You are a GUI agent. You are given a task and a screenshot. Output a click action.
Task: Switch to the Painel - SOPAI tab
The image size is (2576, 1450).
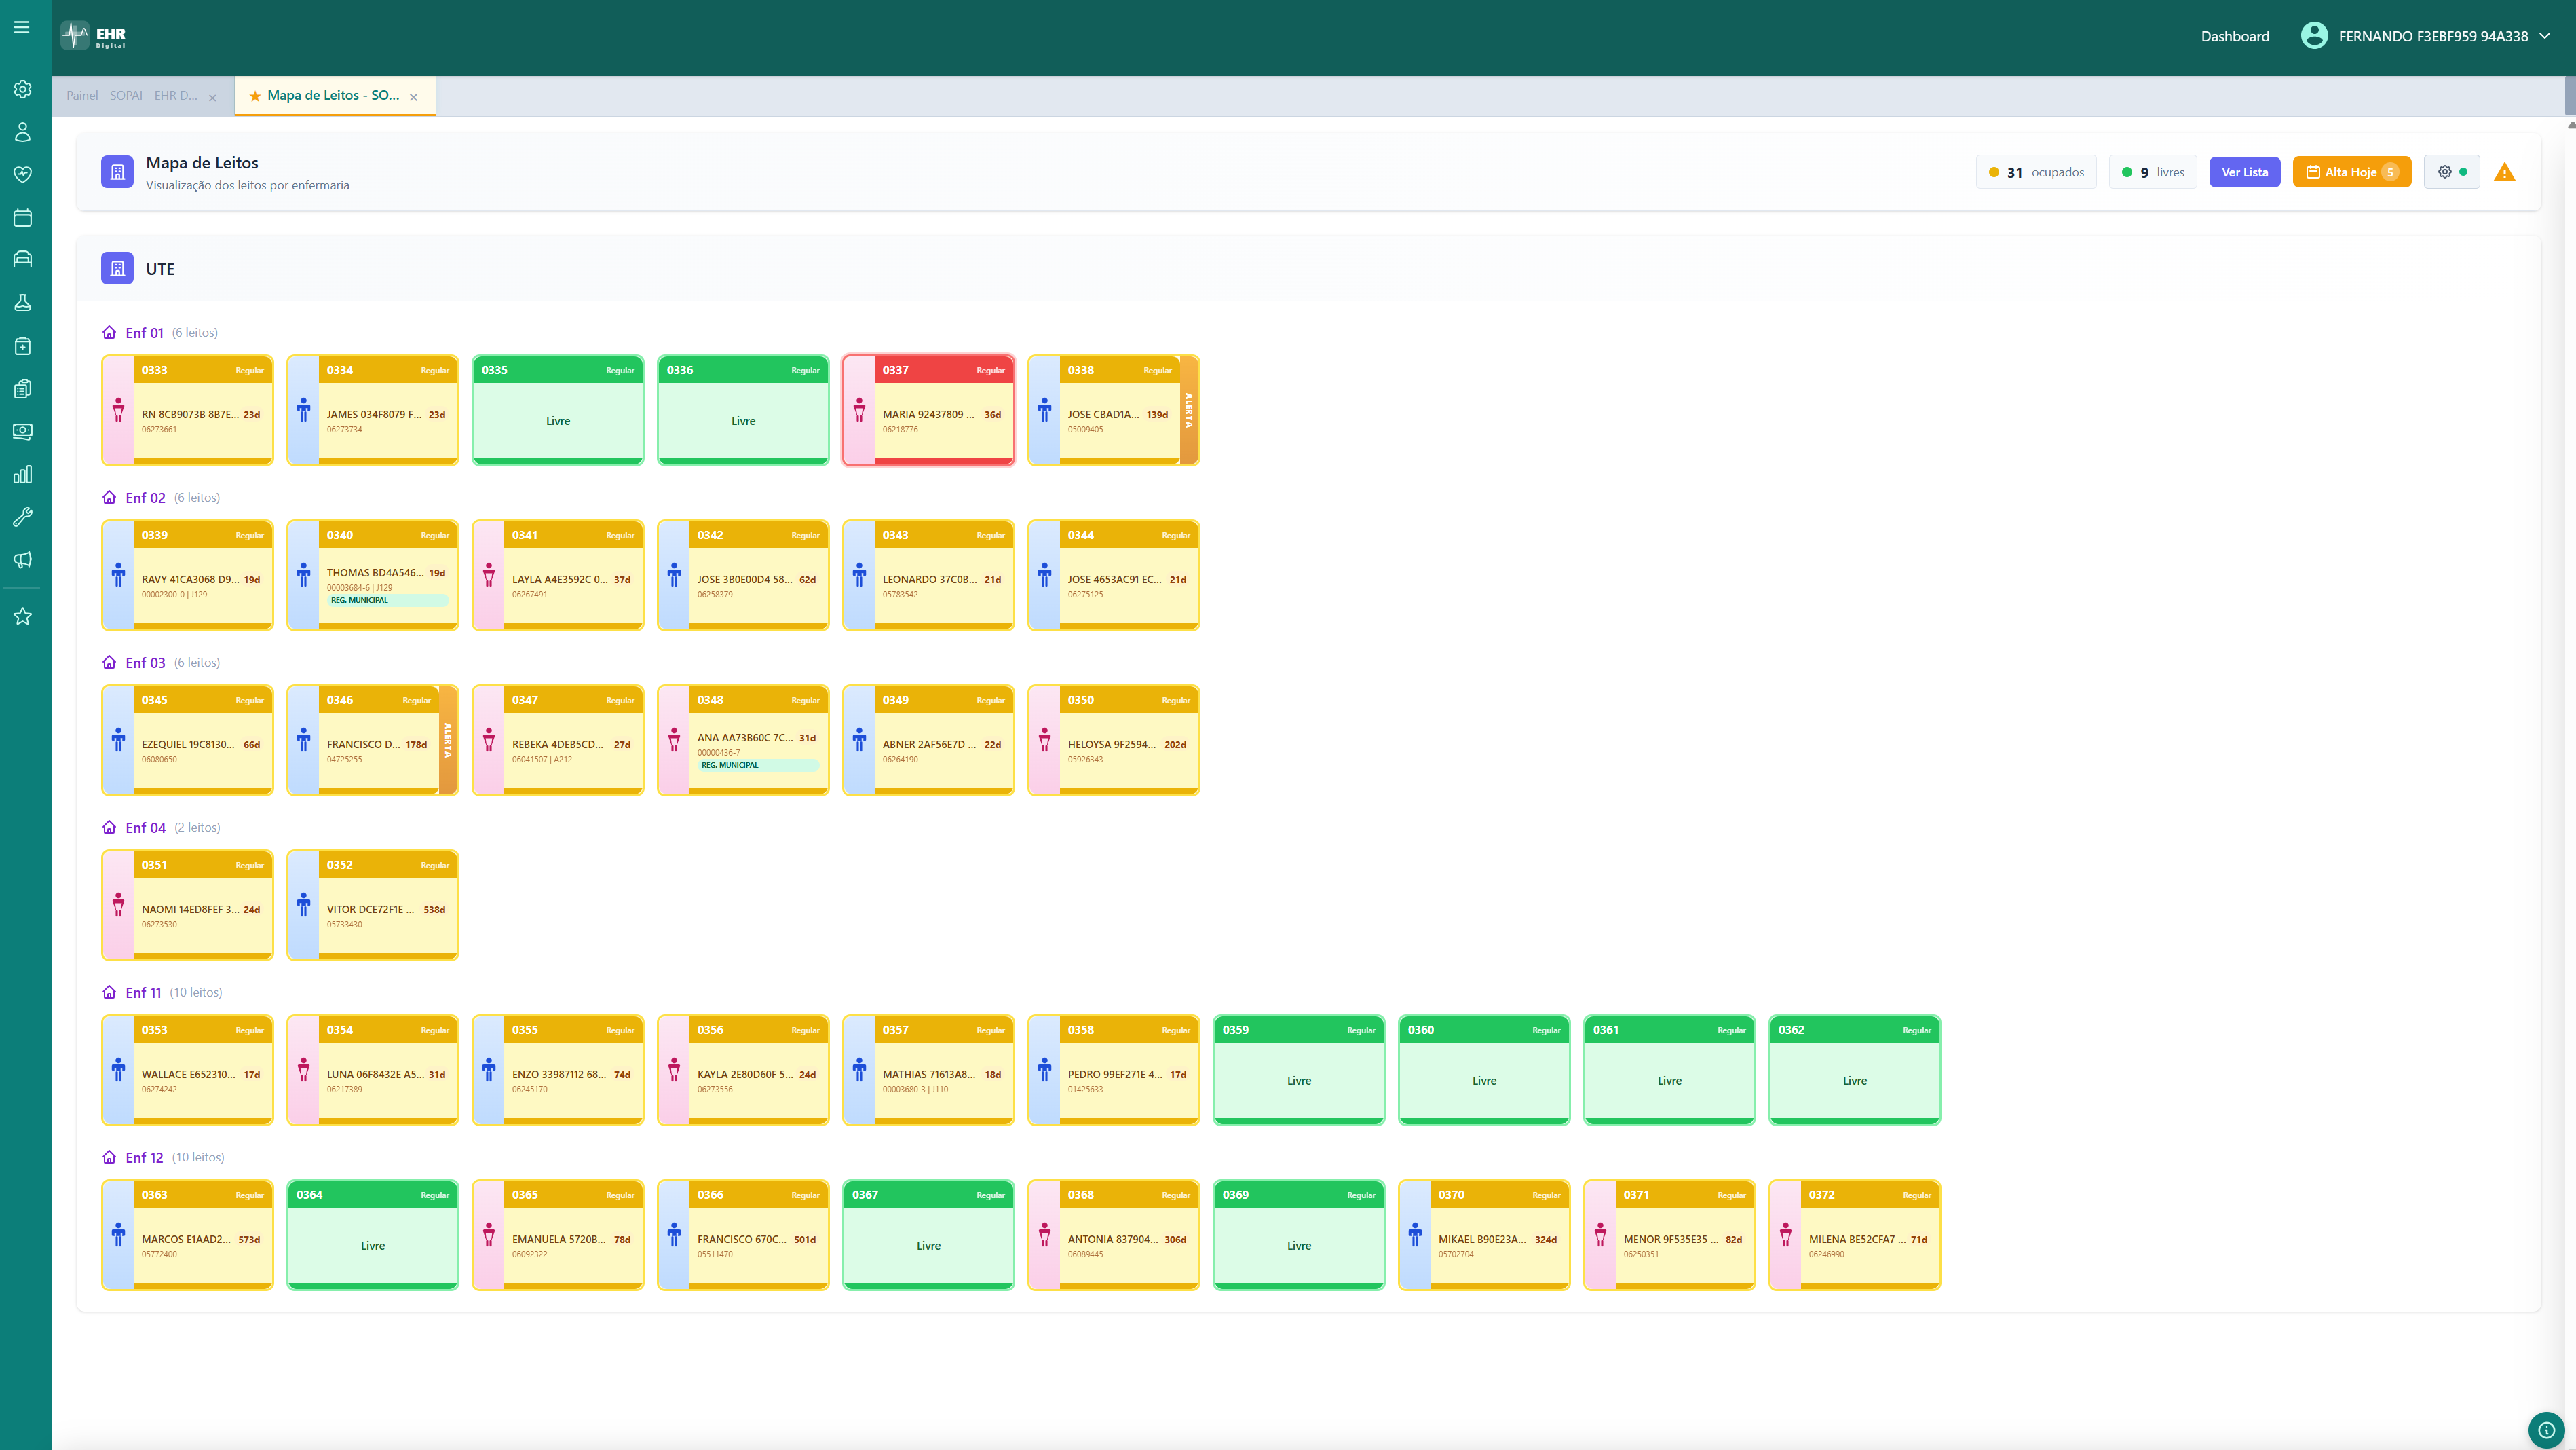[132, 96]
